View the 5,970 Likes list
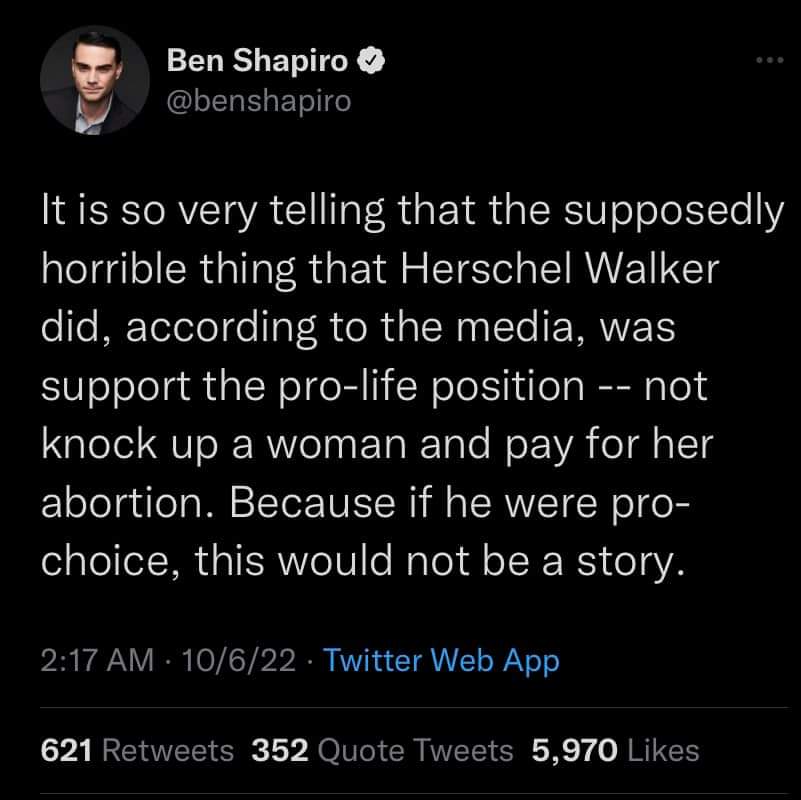 615,749
